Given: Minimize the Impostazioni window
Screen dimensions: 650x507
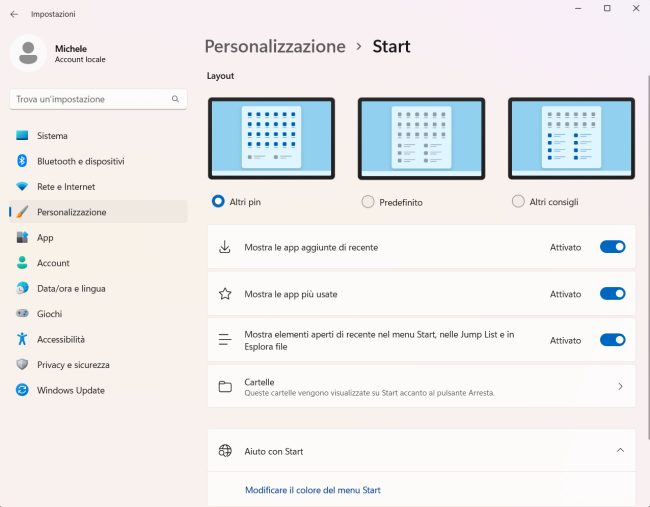Looking at the screenshot, I should 578,8.
